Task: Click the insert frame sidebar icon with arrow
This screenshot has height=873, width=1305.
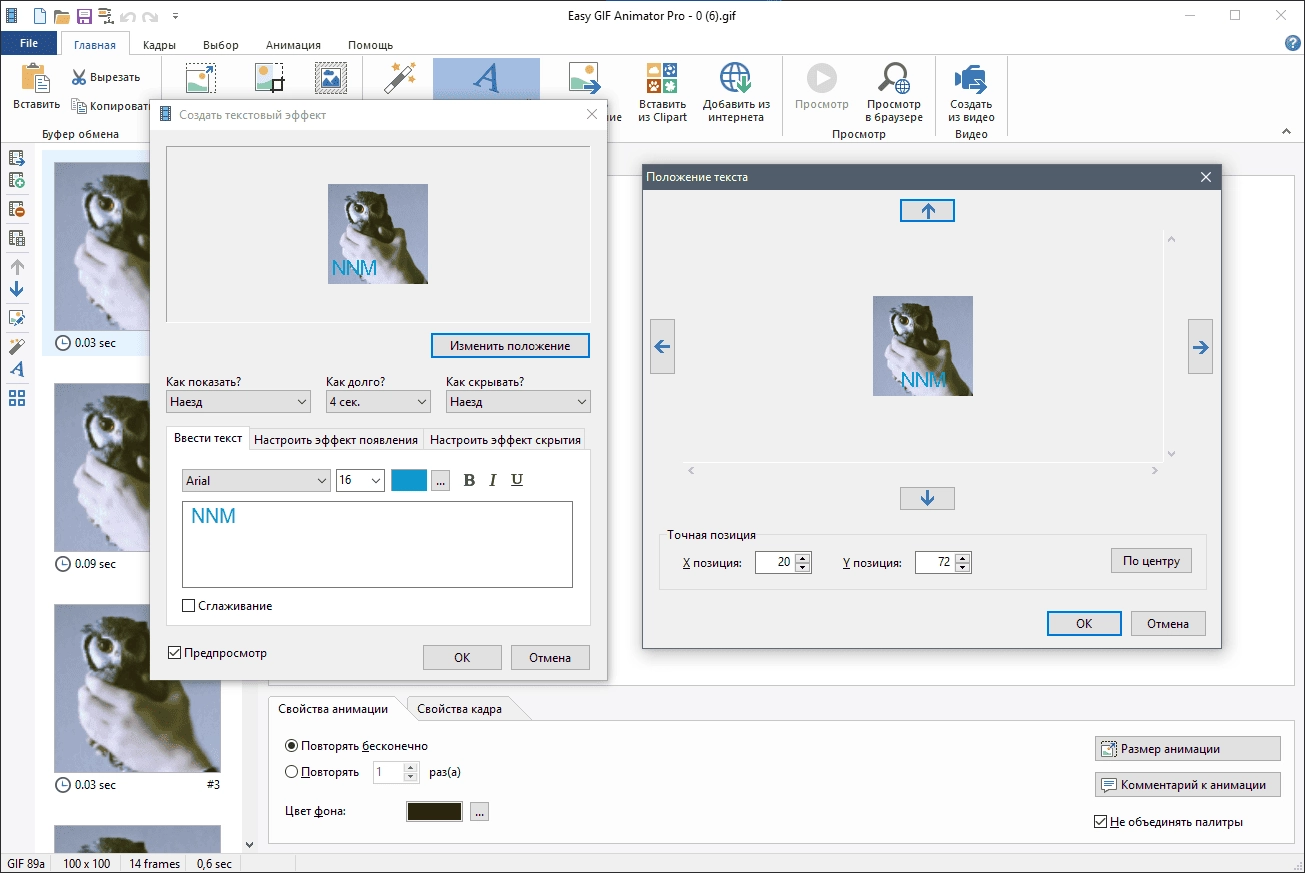Action: tap(17, 158)
